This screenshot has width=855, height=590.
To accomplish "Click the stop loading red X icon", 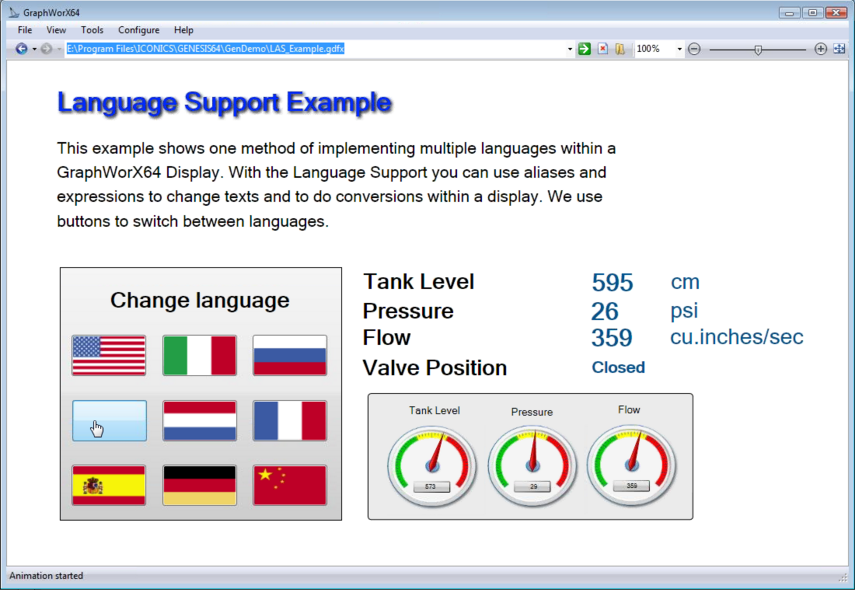I will point(603,49).
